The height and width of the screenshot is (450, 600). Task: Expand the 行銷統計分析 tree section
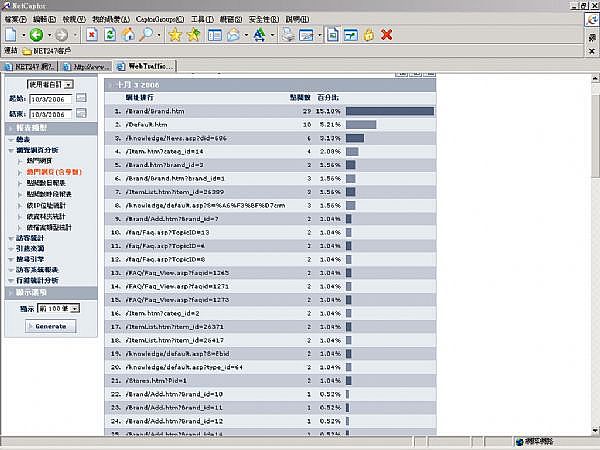[11, 280]
